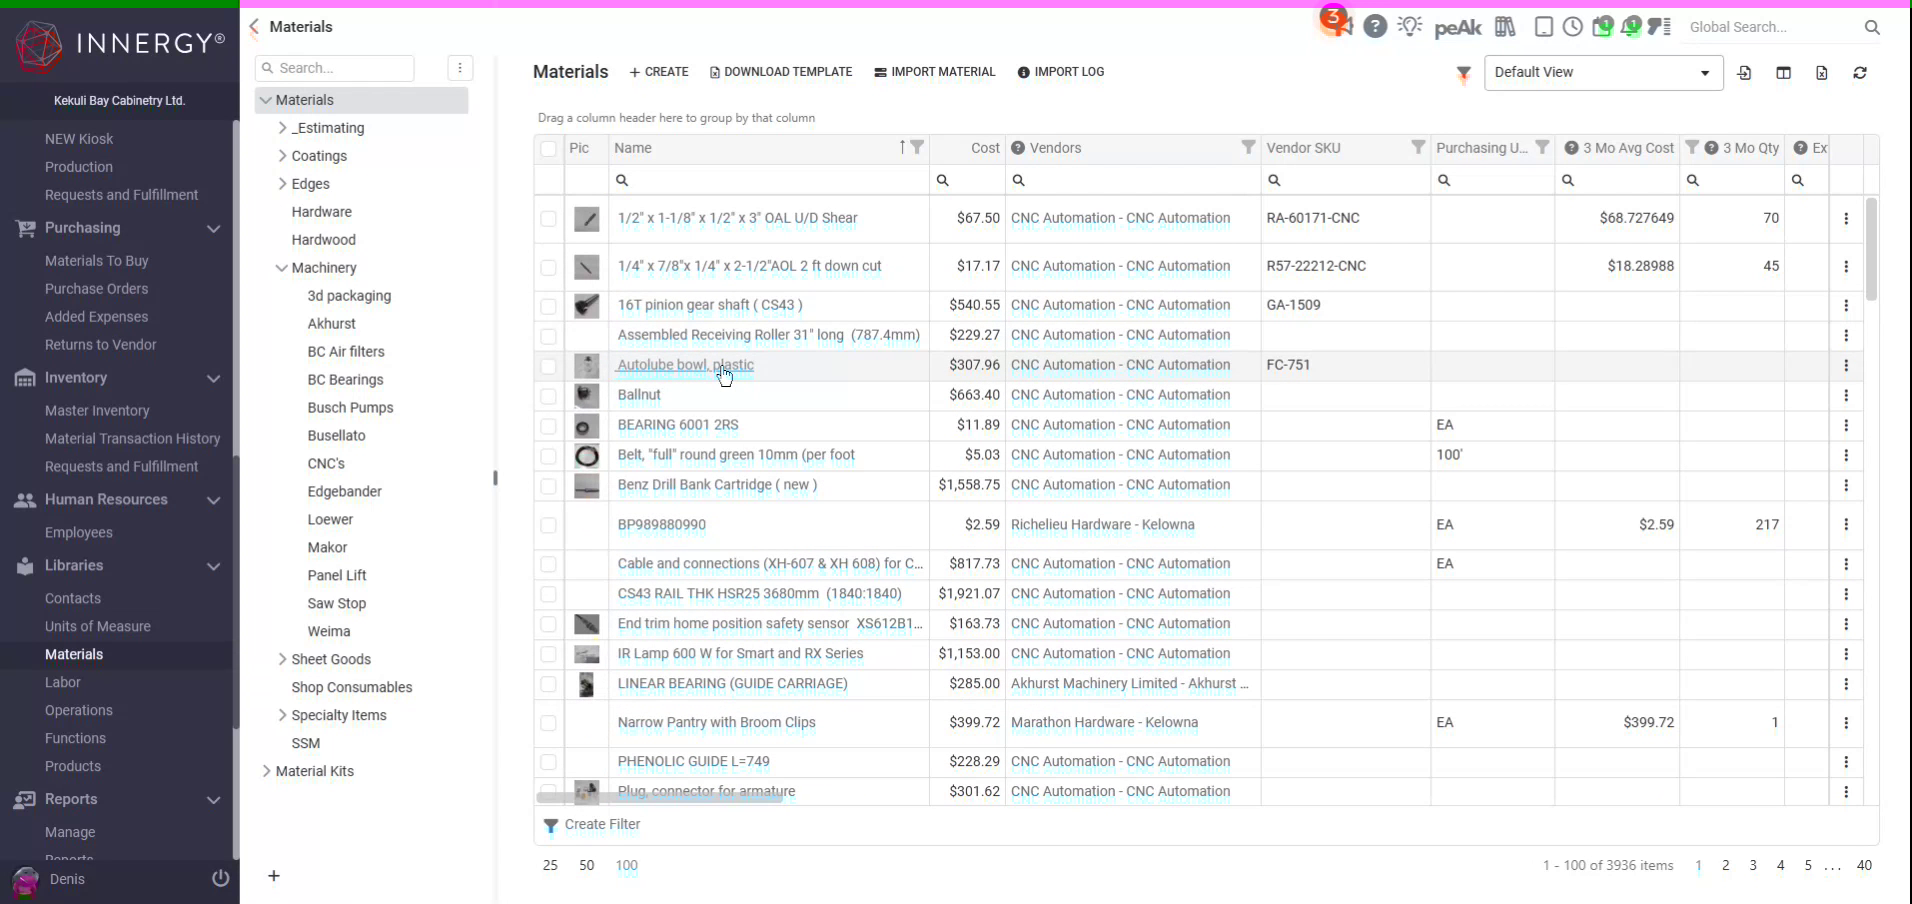Image resolution: width=1912 pixels, height=904 pixels.
Task: Select the checkbox for BEARING 6001 2RS
Action: [x=549, y=427]
